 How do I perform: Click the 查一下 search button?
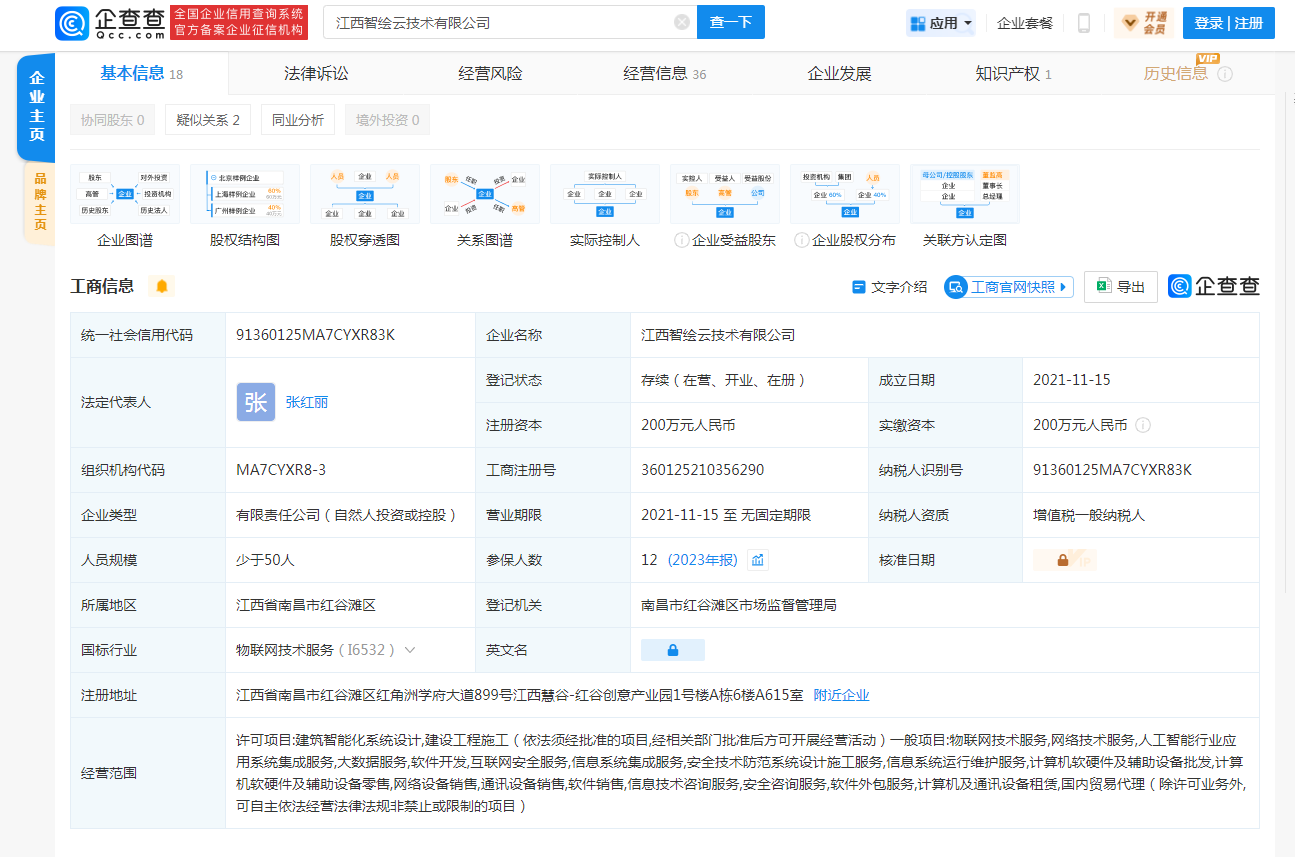tap(731, 22)
